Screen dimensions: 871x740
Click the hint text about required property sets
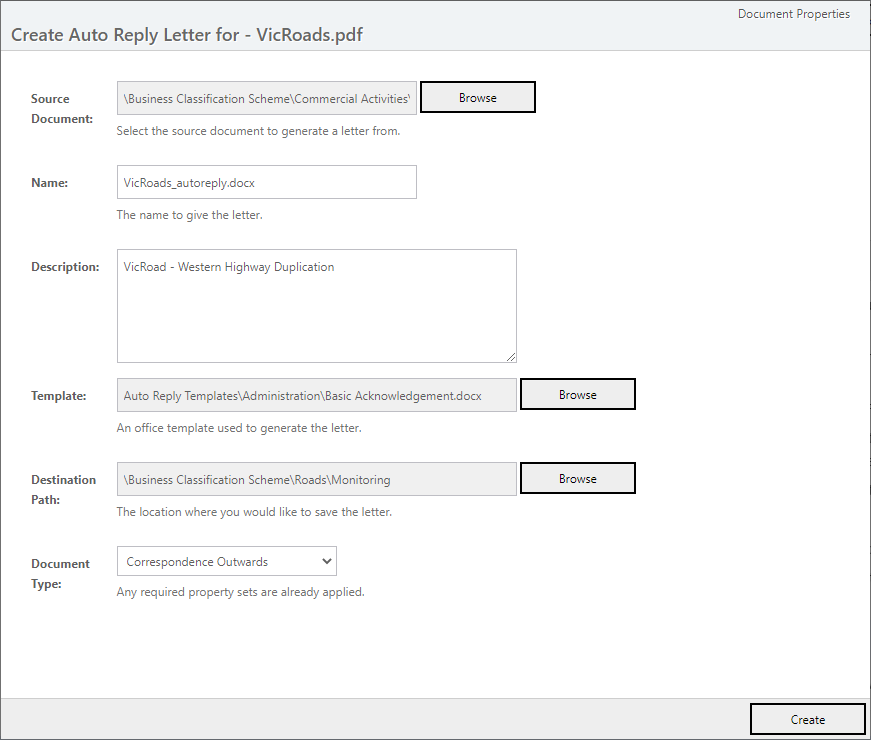point(240,592)
